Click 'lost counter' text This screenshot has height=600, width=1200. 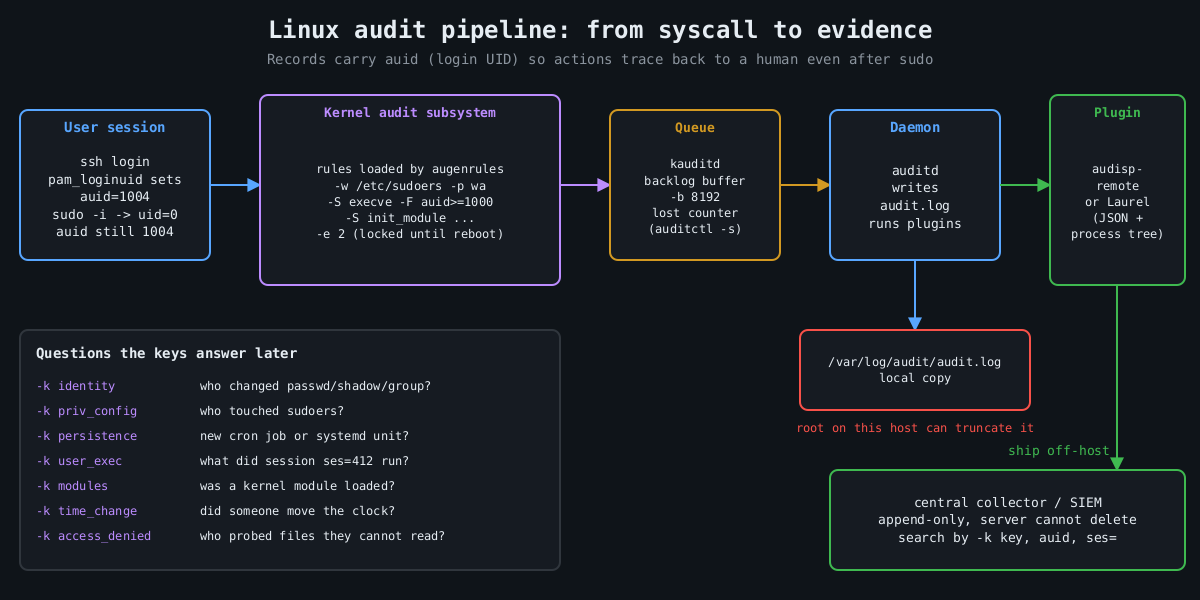695,213
